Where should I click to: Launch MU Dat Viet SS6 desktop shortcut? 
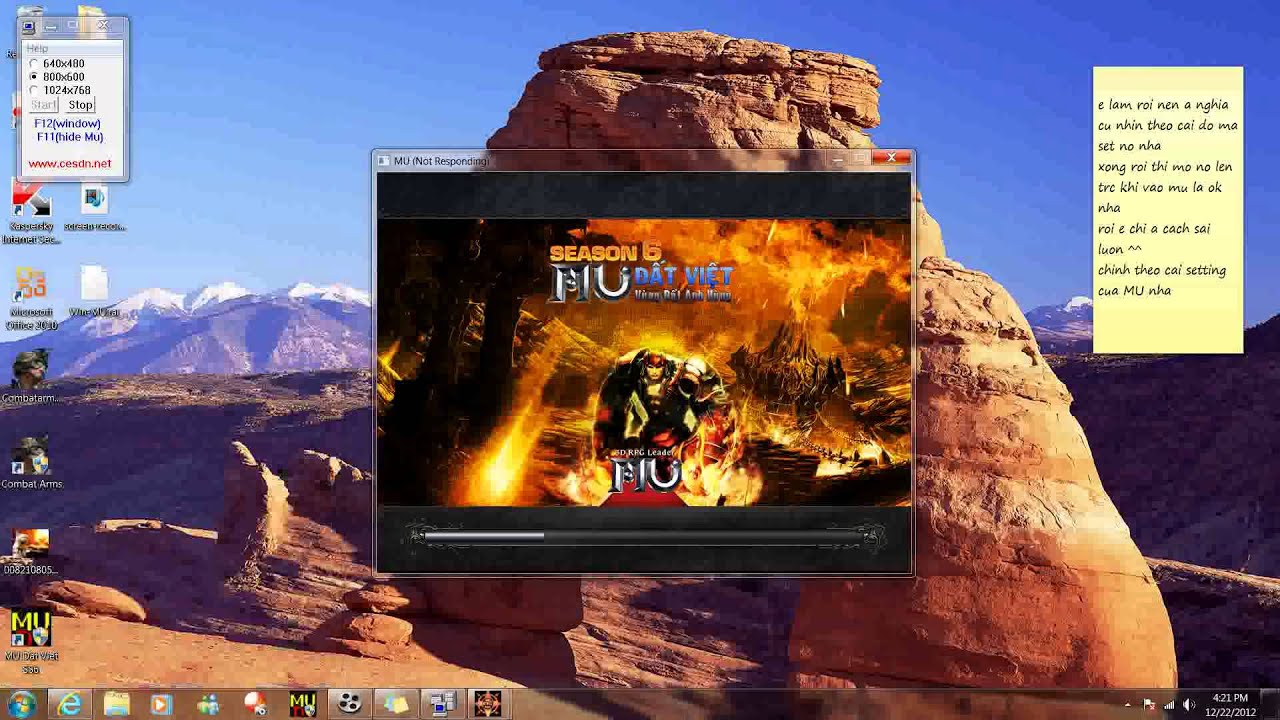(x=31, y=640)
